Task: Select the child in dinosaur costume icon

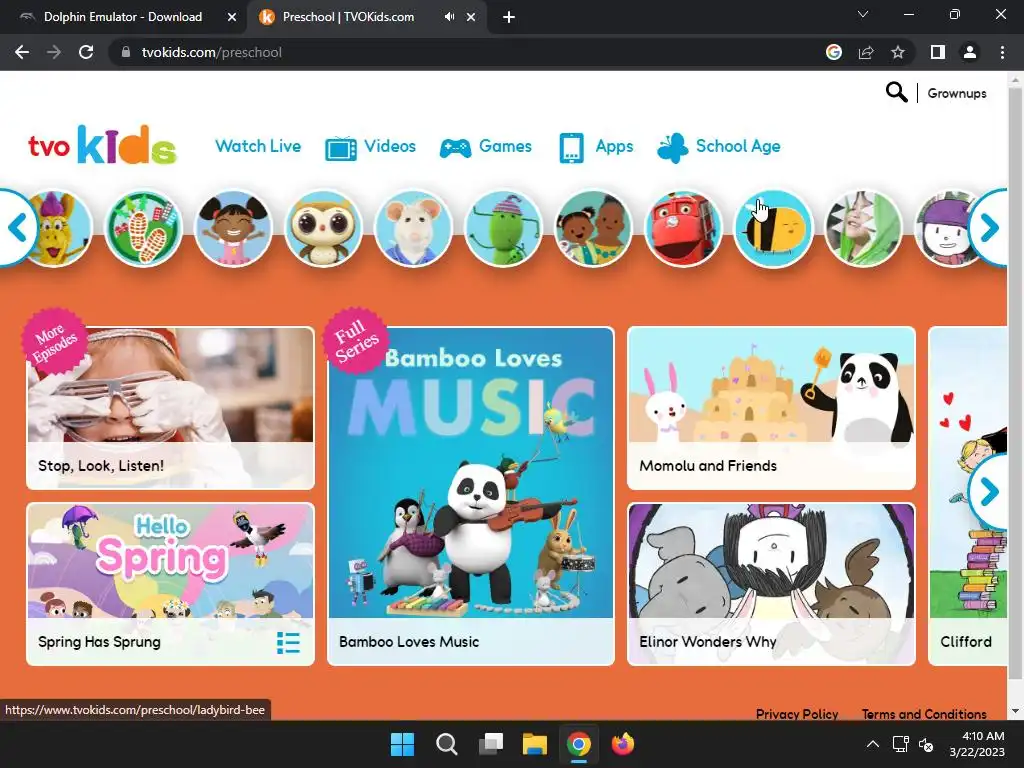Action: tap(863, 228)
